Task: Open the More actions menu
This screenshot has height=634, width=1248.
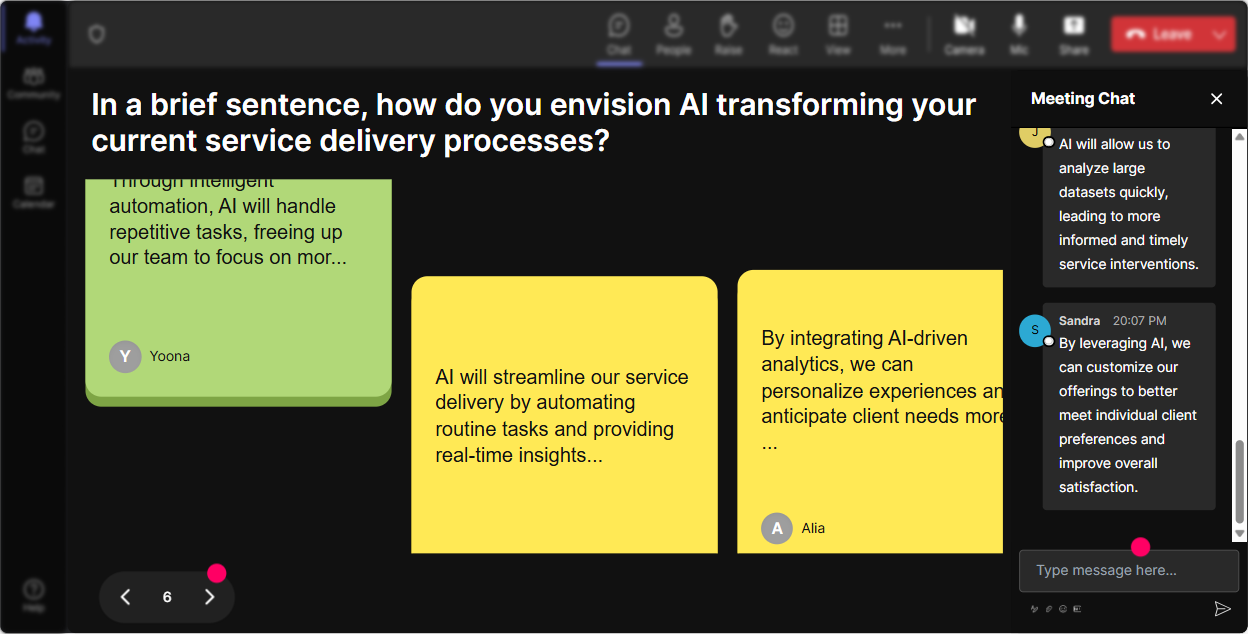Action: (x=893, y=34)
